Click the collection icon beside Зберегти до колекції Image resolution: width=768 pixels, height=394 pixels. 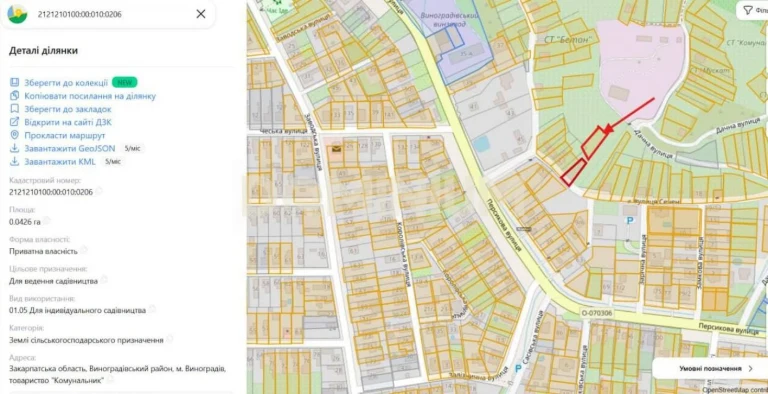coord(15,82)
